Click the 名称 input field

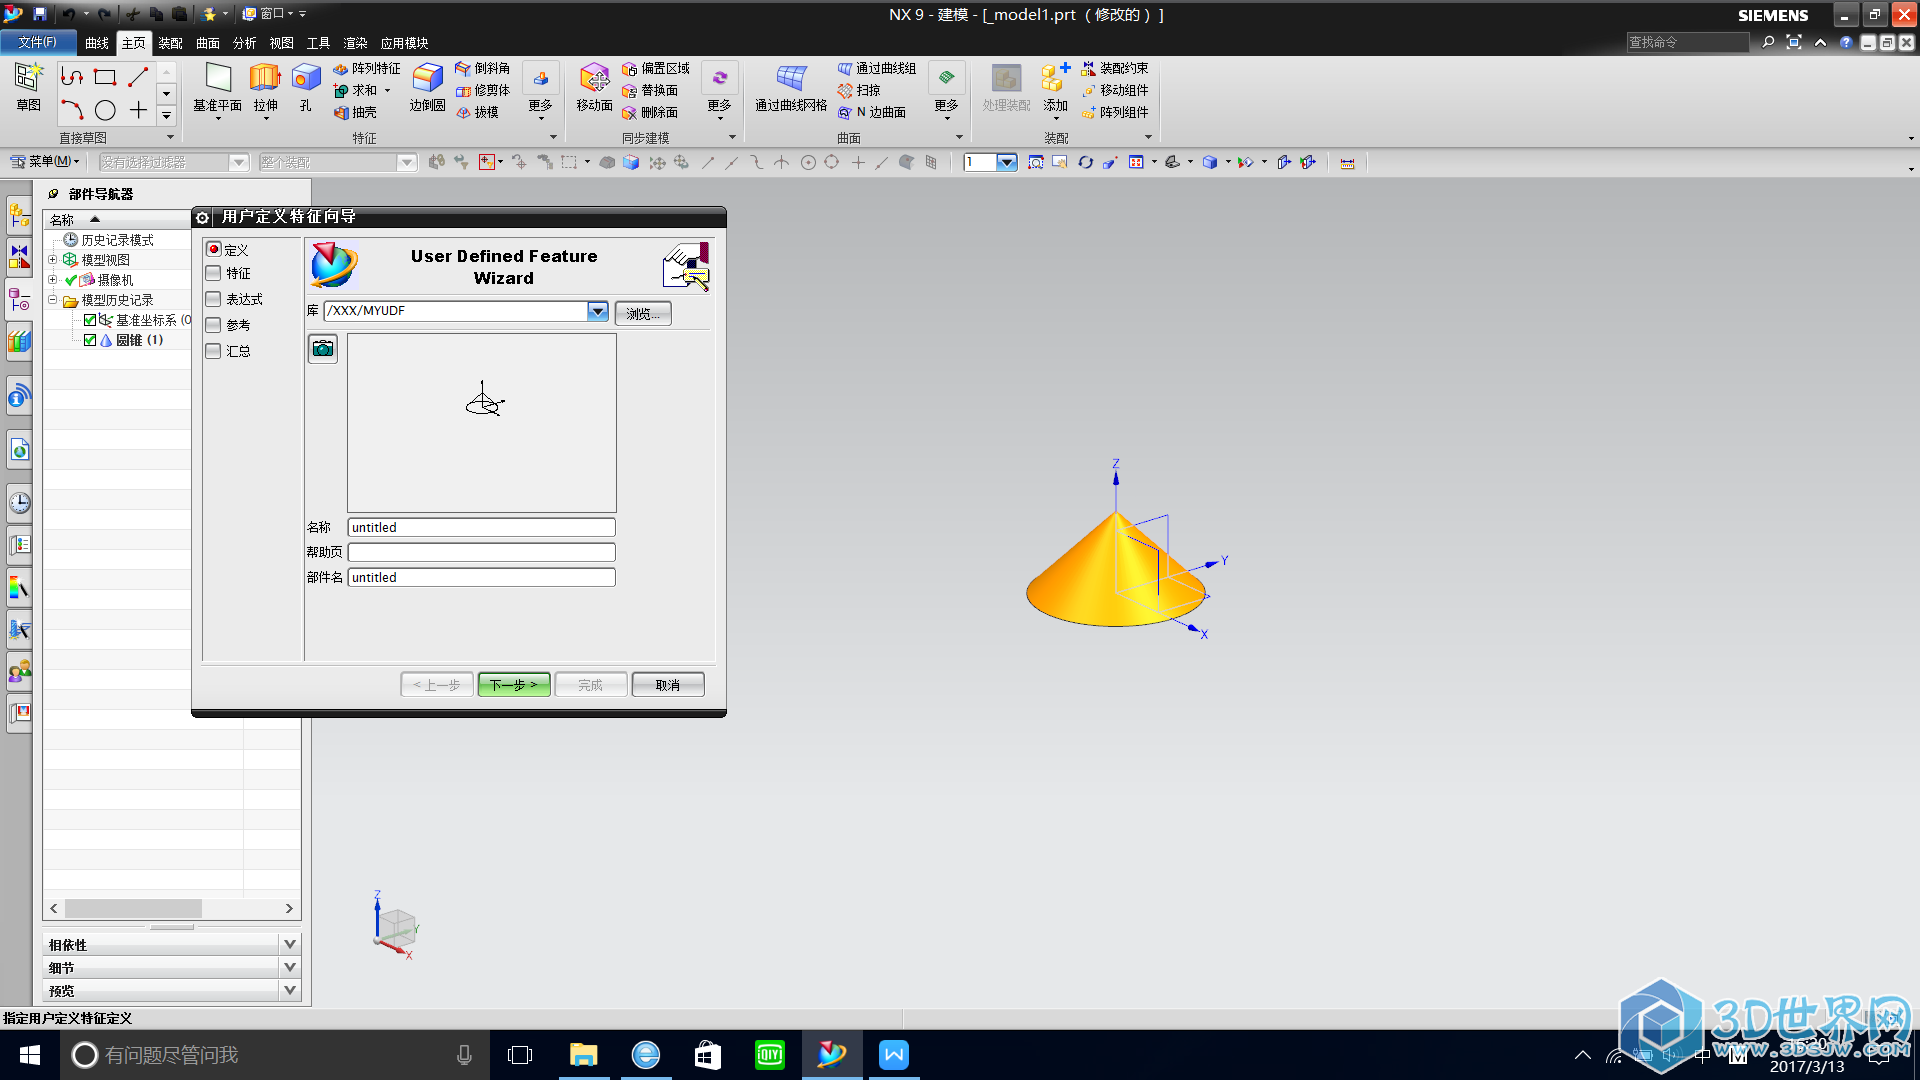481,527
